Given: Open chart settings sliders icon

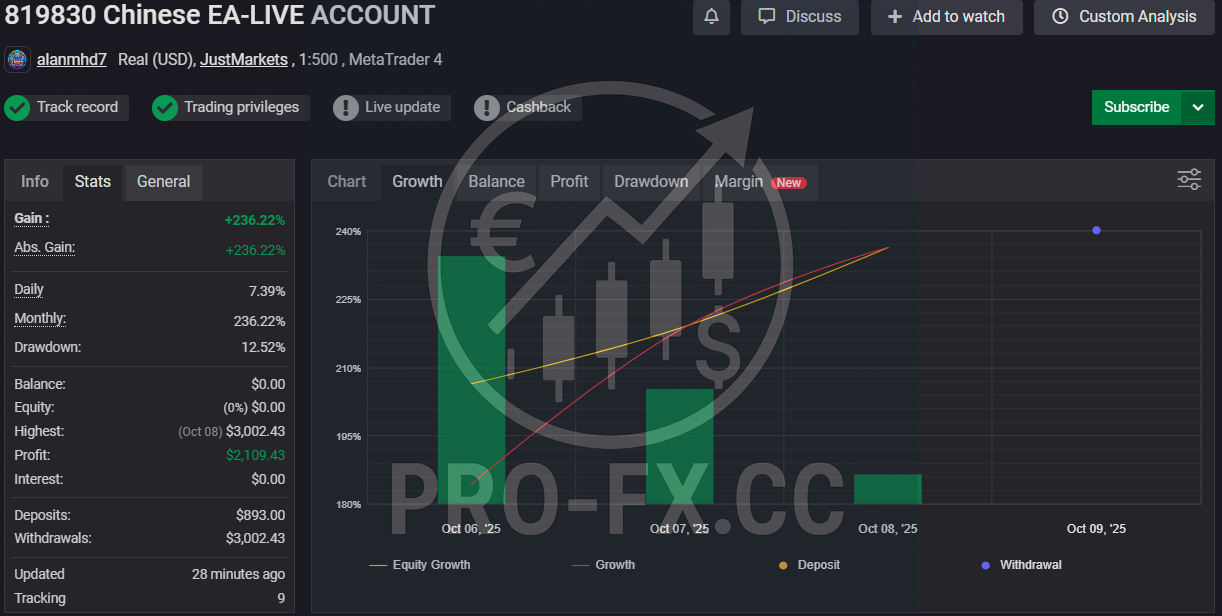Looking at the screenshot, I should pyautogui.click(x=1189, y=180).
